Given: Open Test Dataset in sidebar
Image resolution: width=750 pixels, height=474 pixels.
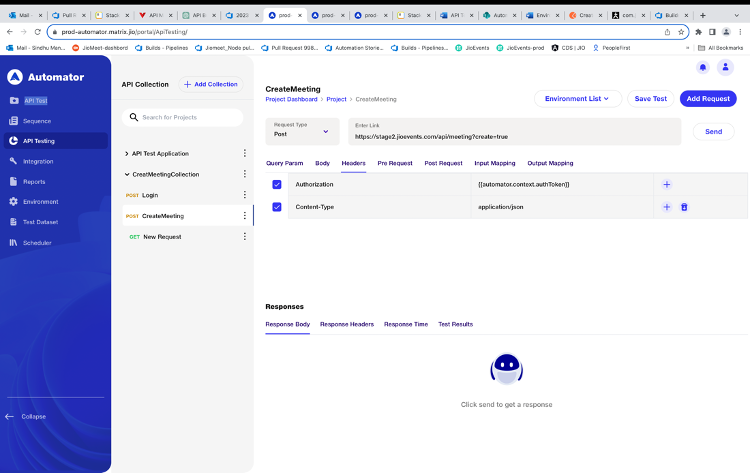Looking at the screenshot, I should (x=33, y=222).
